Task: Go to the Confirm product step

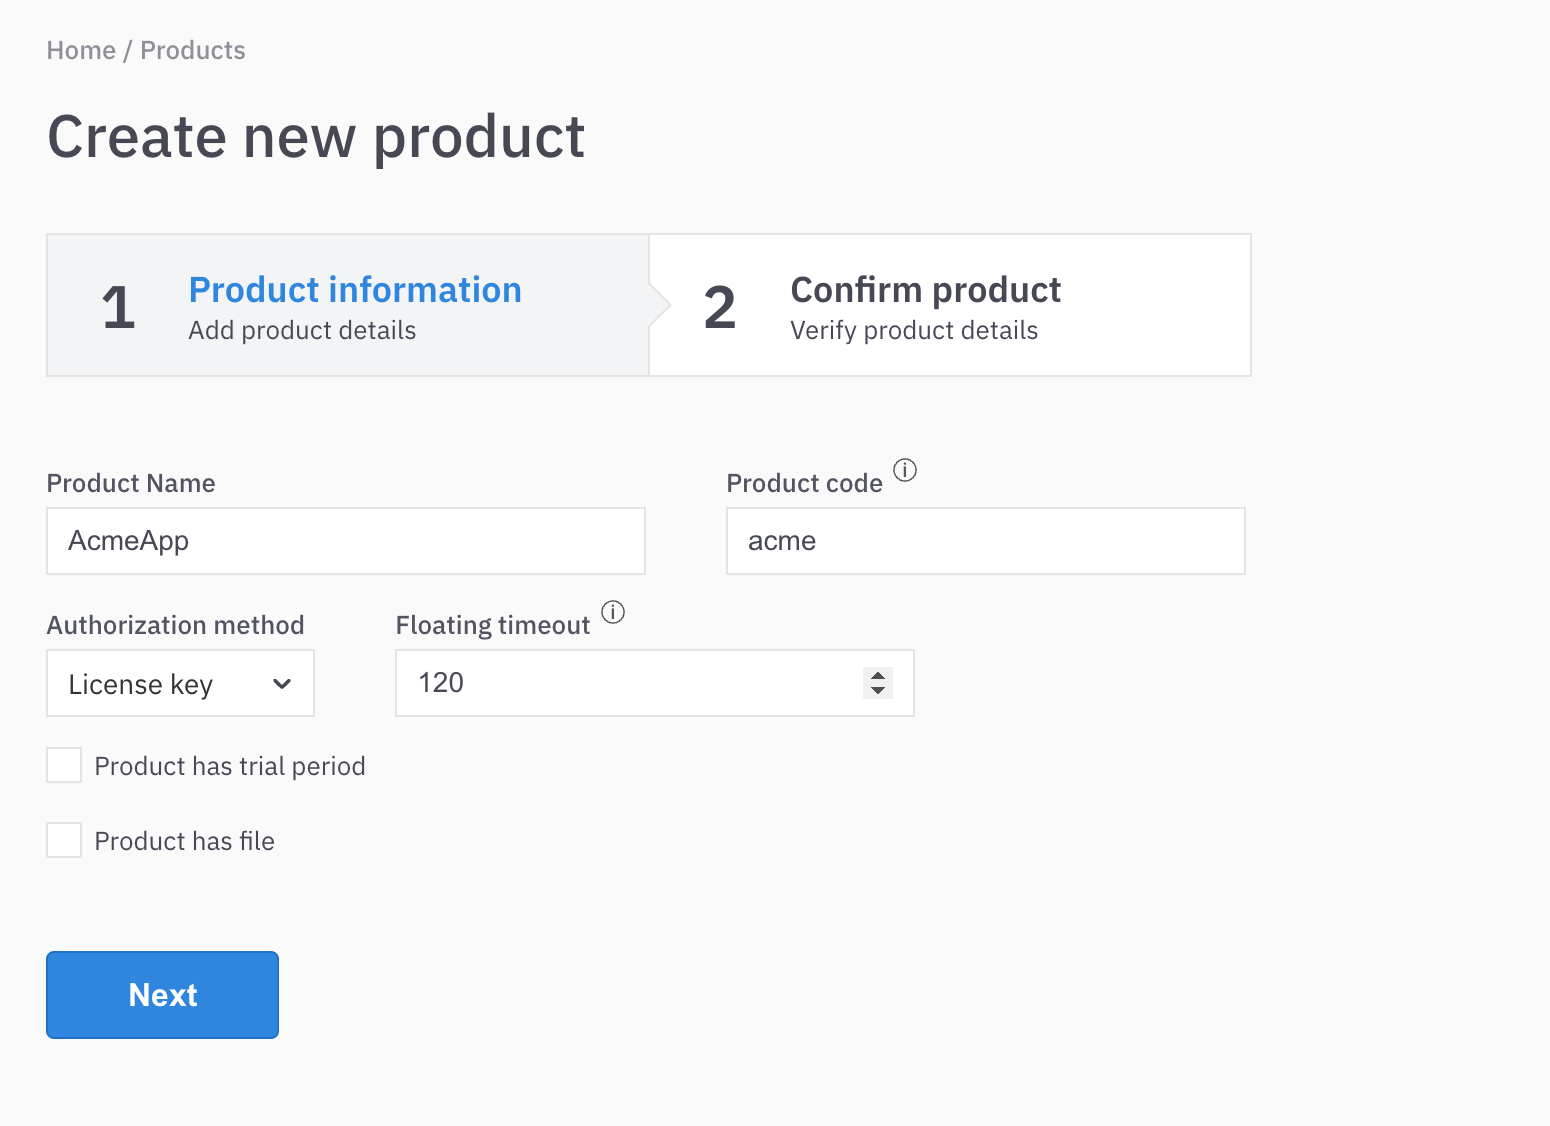Action: [950, 305]
